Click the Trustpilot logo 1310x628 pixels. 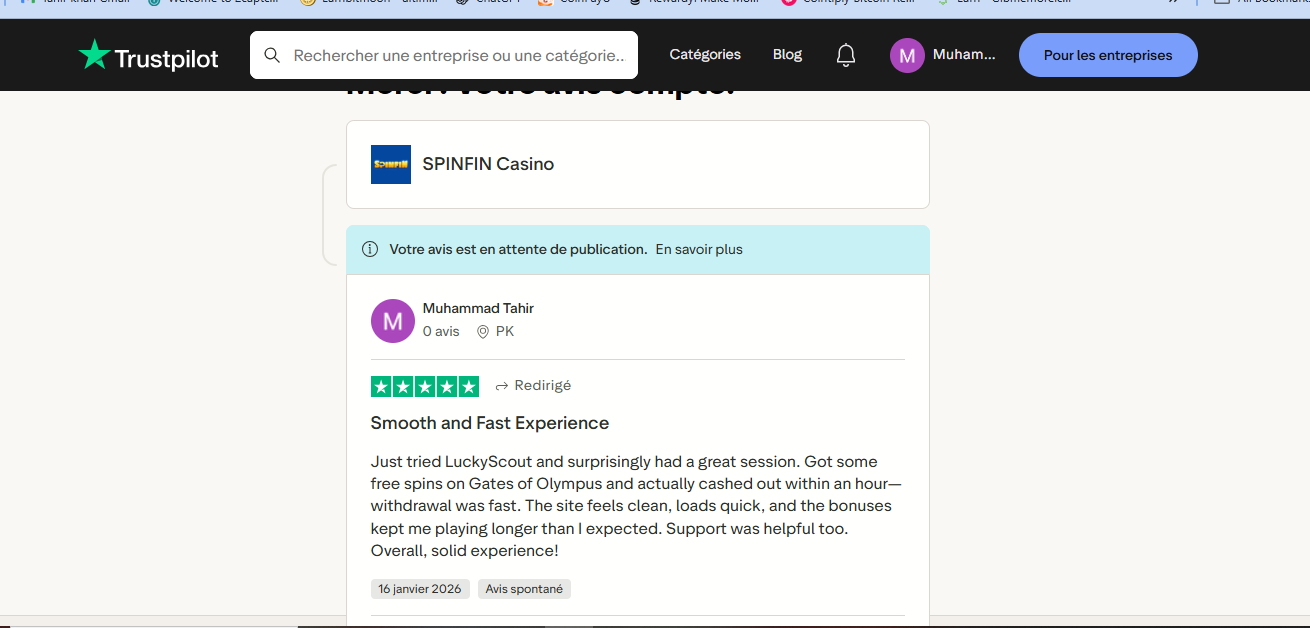(148, 56)
